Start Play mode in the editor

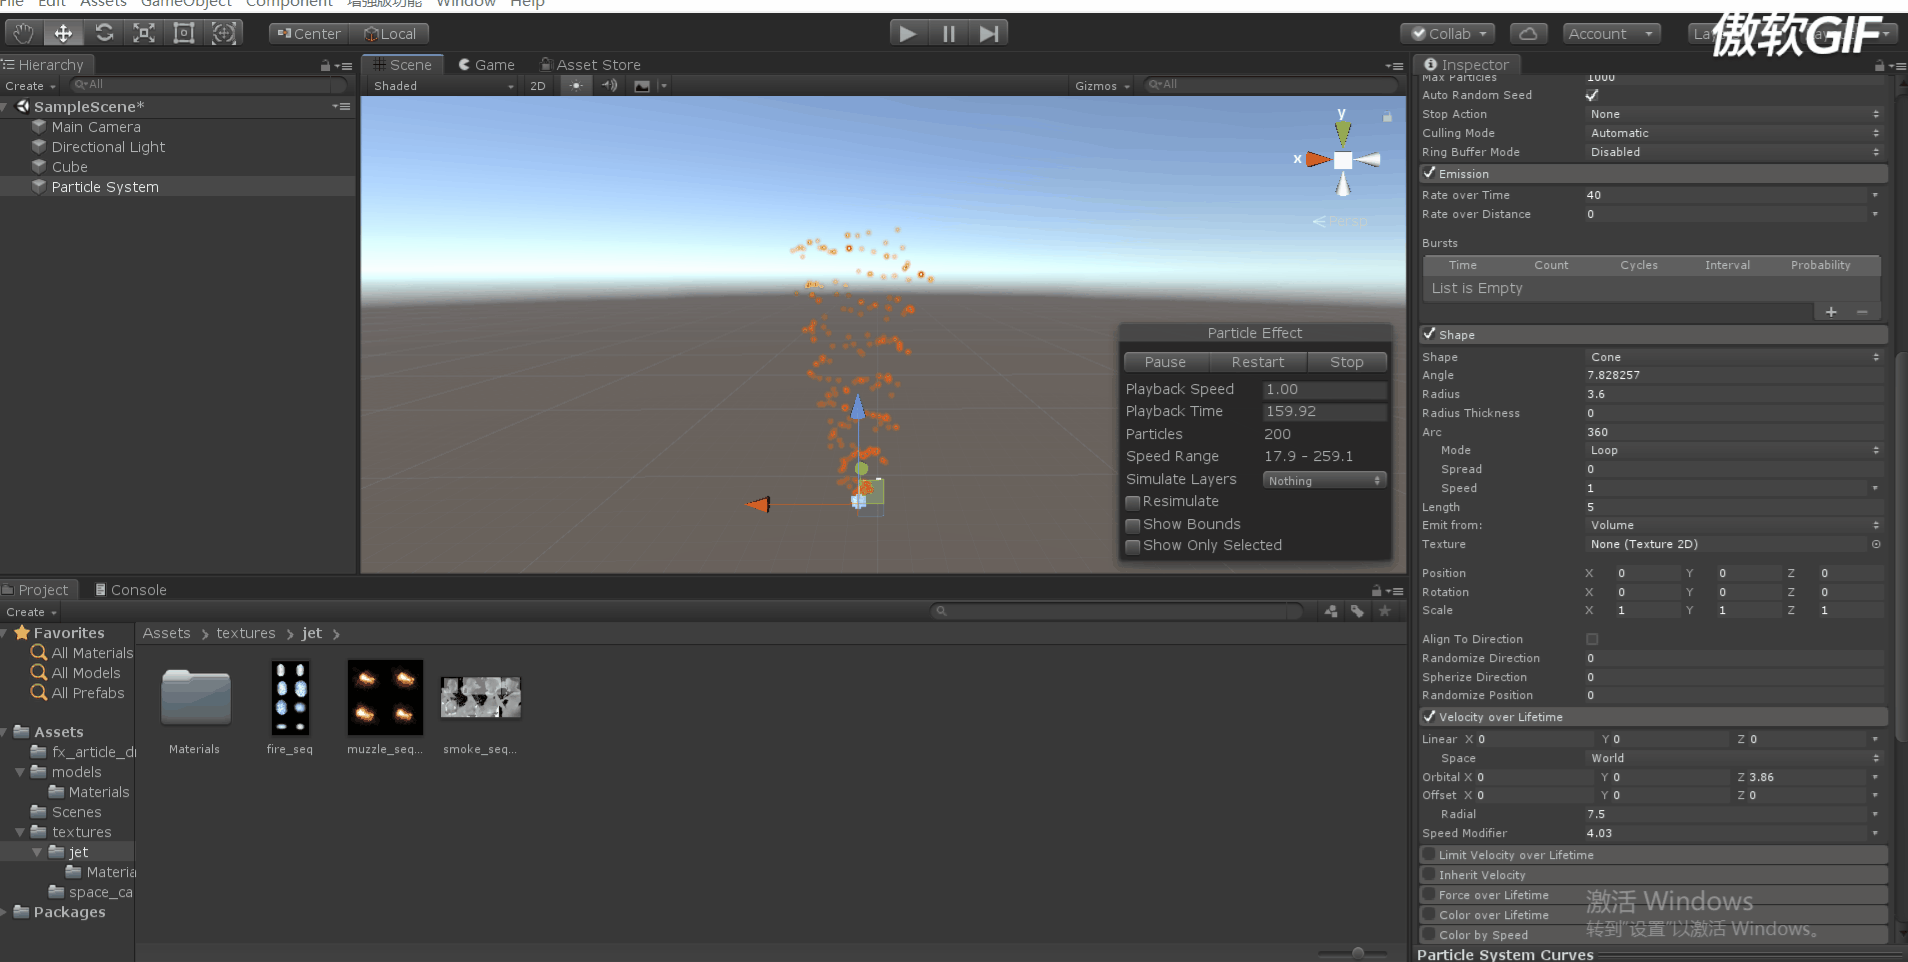point(908,33)
